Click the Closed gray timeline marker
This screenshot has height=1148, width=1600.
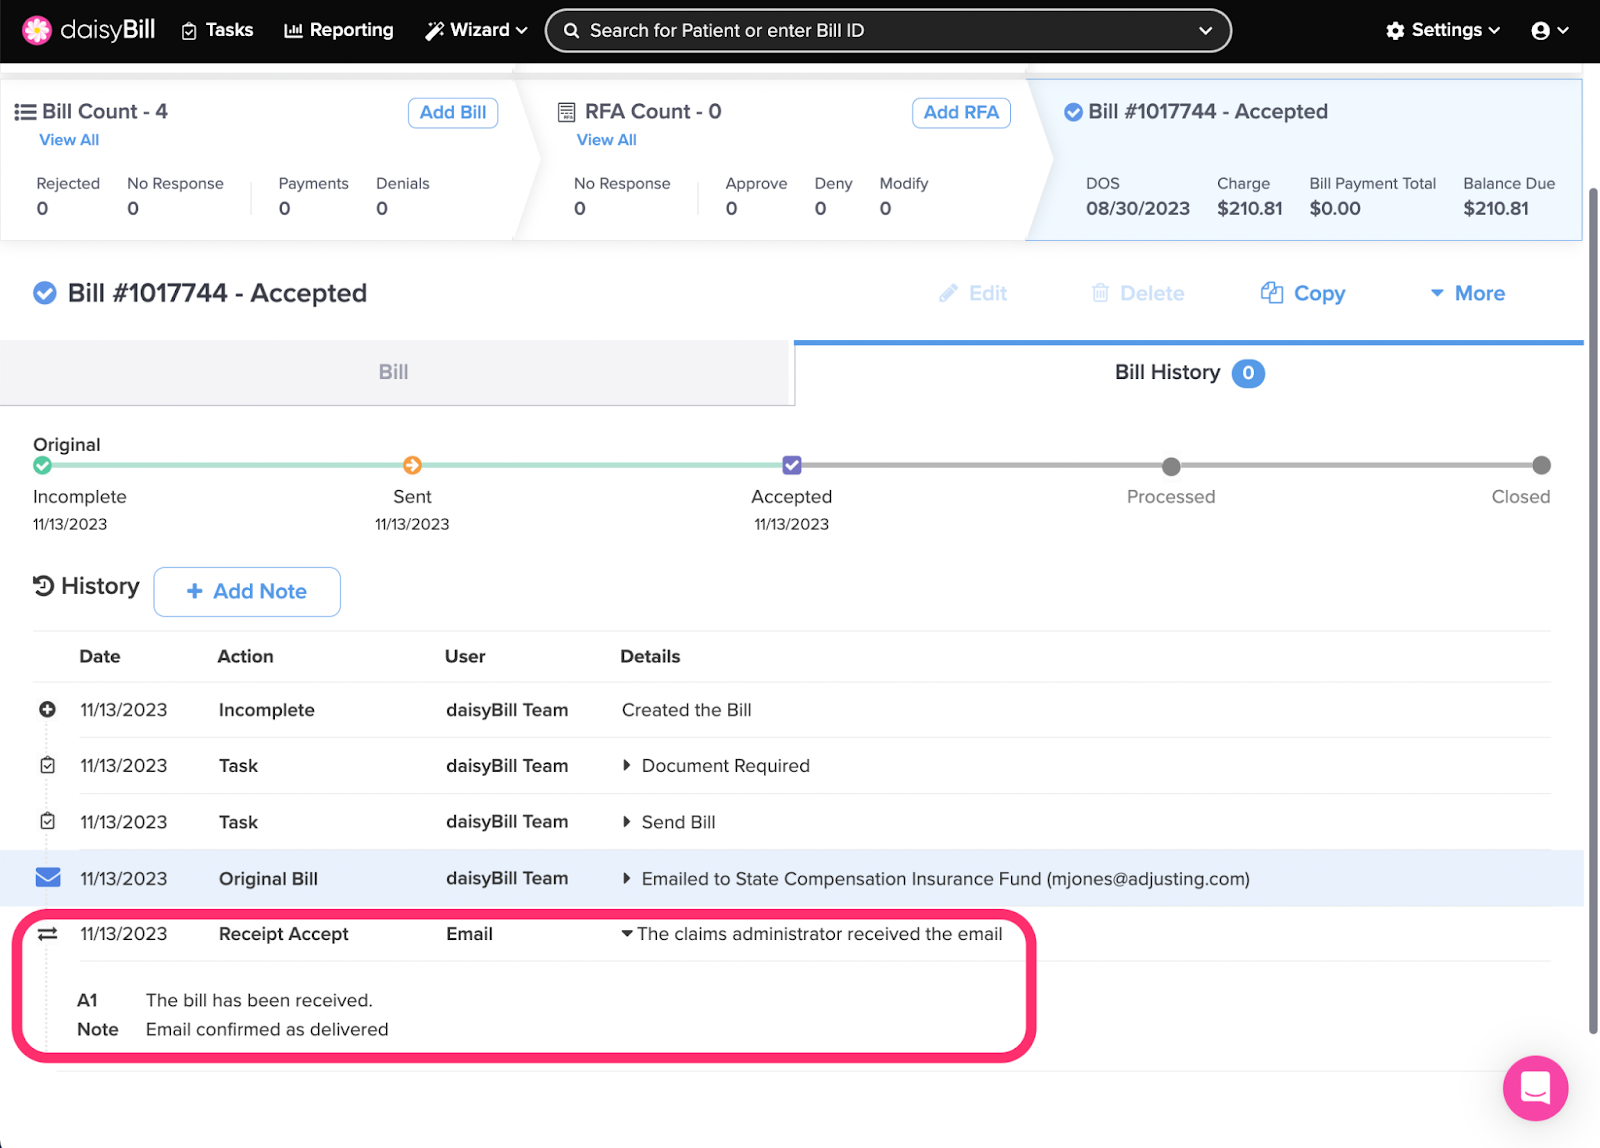click(x=1542, y=465)
